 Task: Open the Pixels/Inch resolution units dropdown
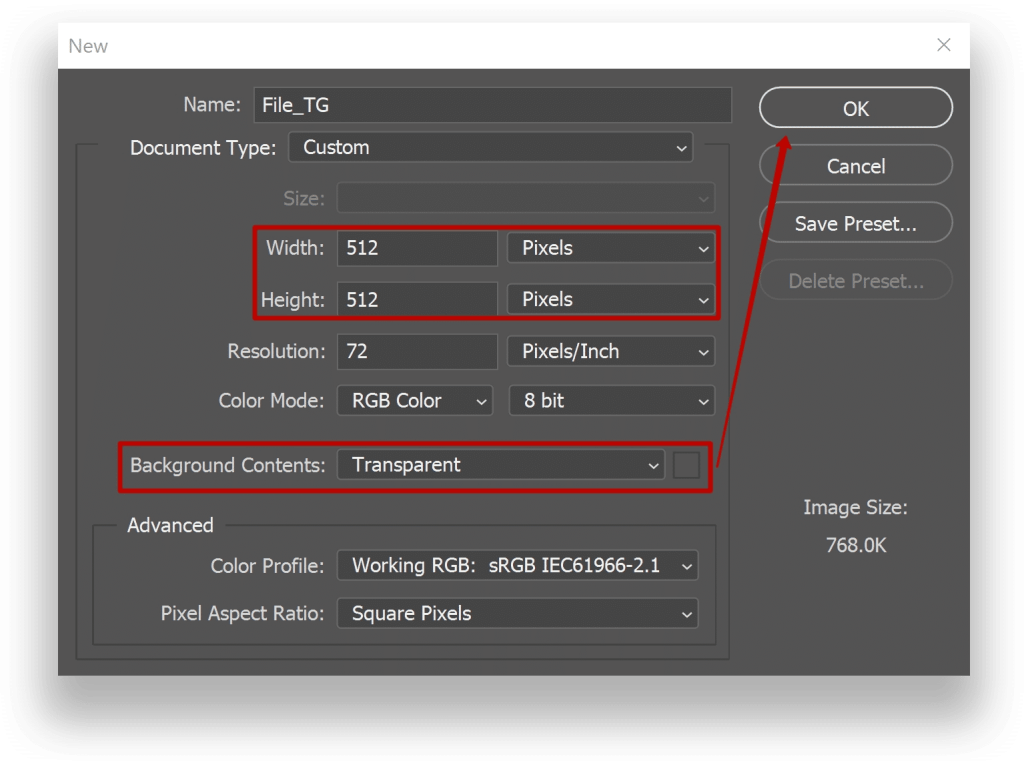point(611,352)
